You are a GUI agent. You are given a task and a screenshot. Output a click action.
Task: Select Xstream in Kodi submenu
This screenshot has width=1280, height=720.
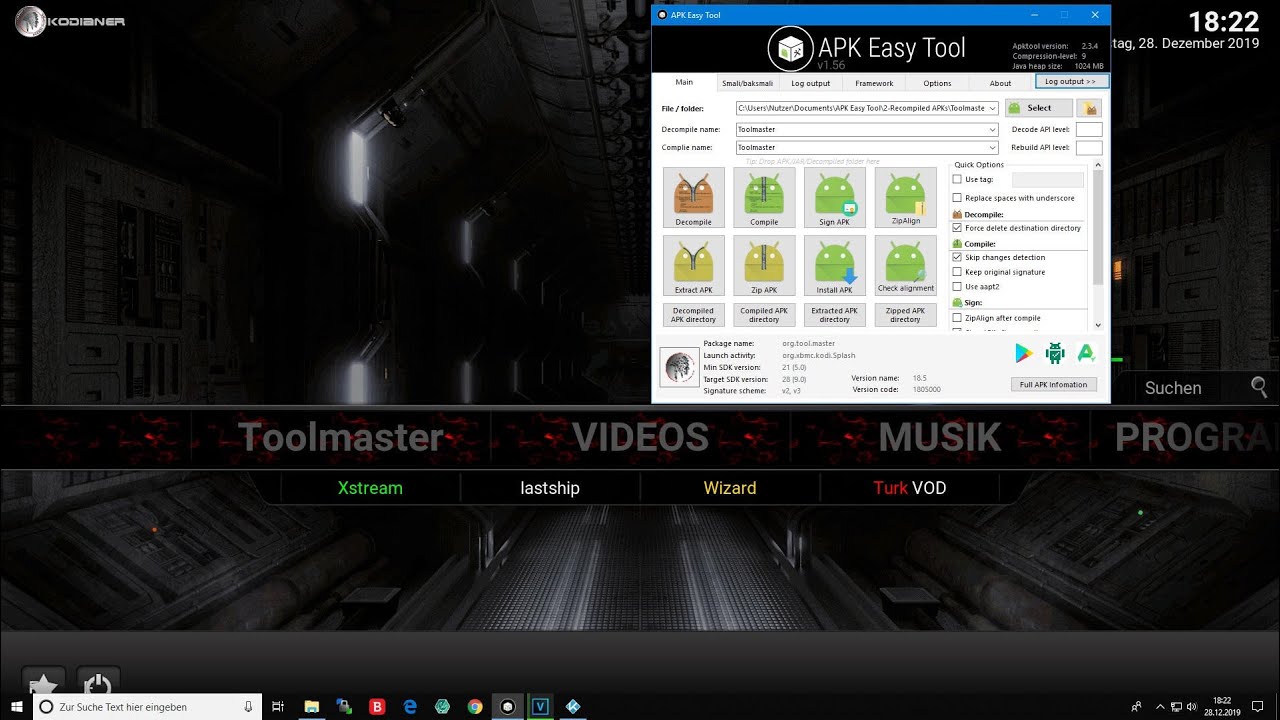coord(370,488)
